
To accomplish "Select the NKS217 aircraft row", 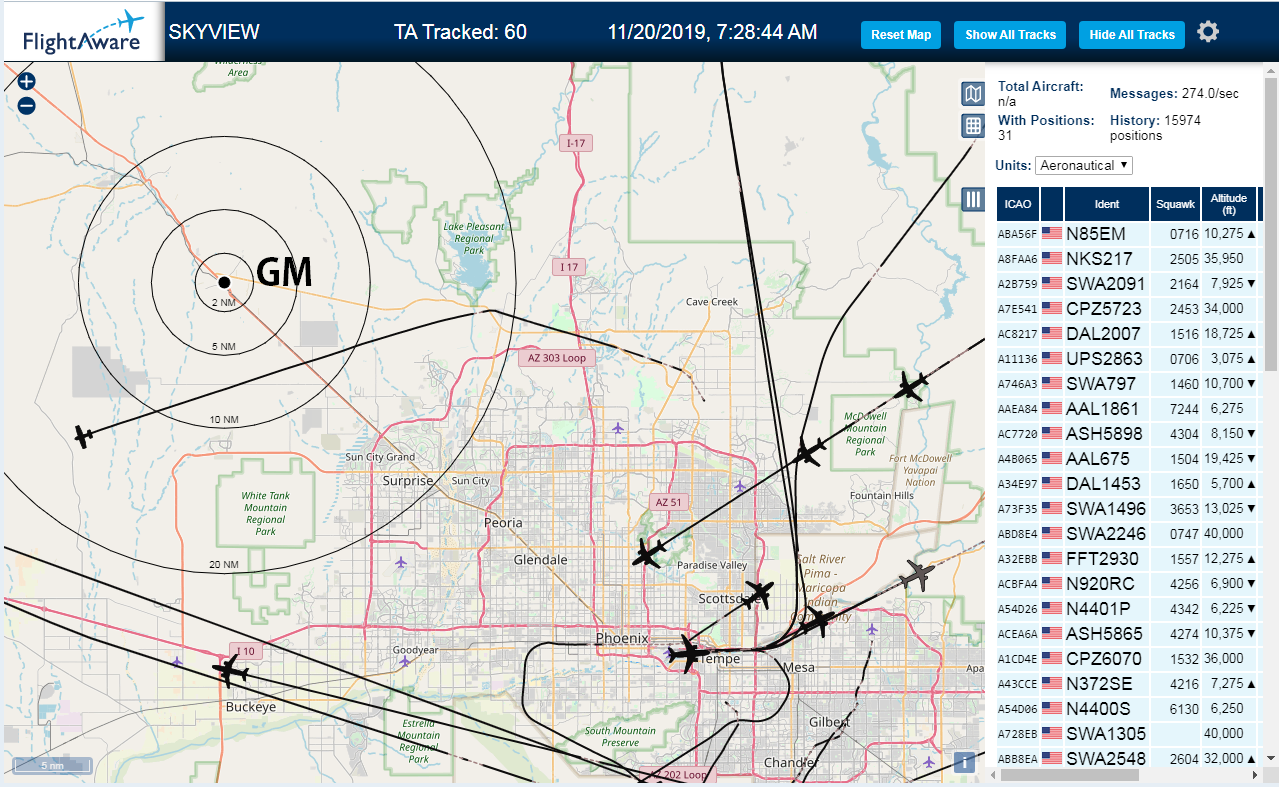I will (1127, 259).
